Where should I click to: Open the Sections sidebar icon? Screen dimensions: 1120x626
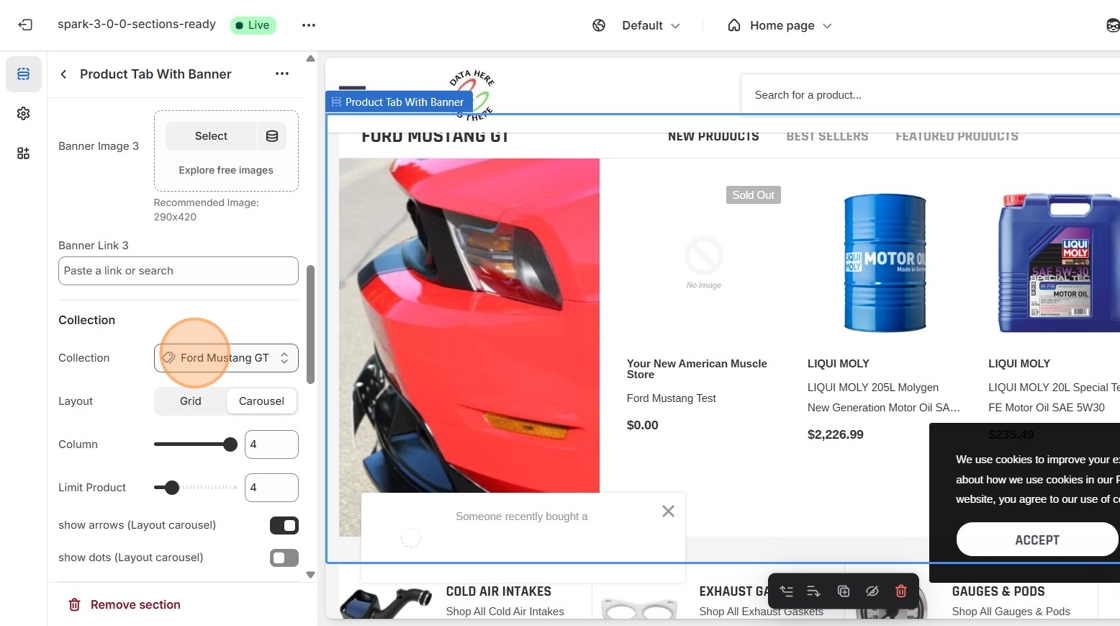click(24, 74)
